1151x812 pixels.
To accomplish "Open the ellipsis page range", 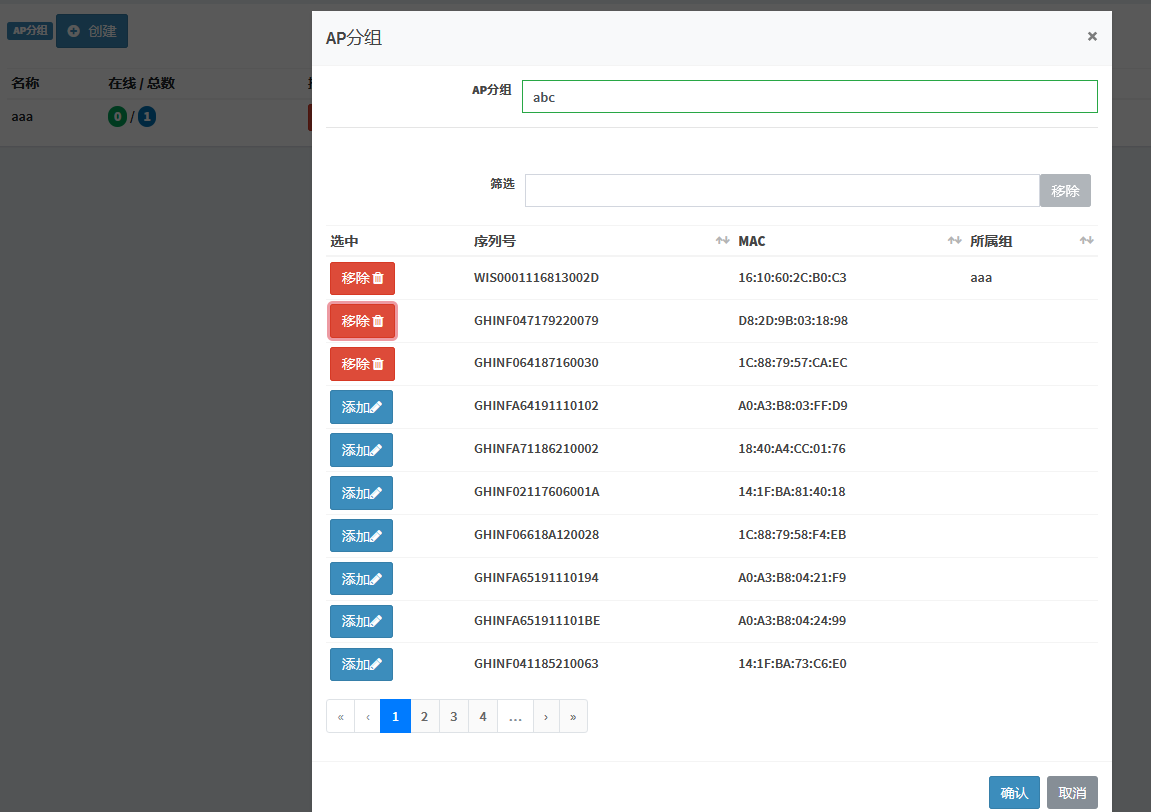I will pyautogui.click(x=515, y=716).
